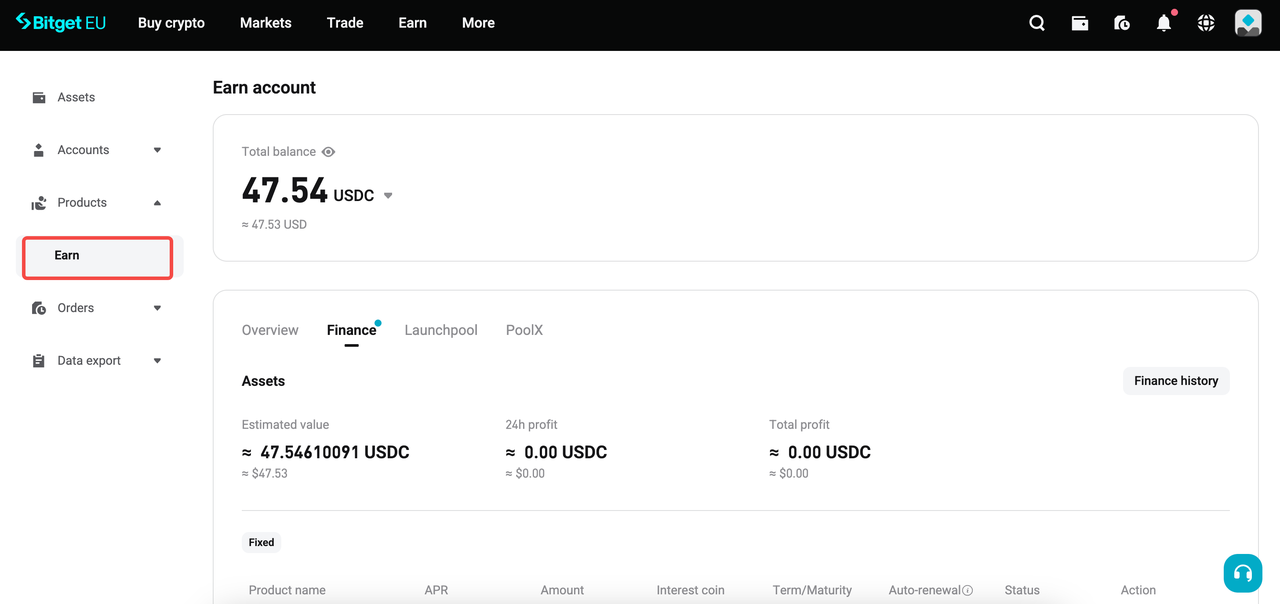
Task: Click the Orders sidebar label
Action: pos(76,308)
